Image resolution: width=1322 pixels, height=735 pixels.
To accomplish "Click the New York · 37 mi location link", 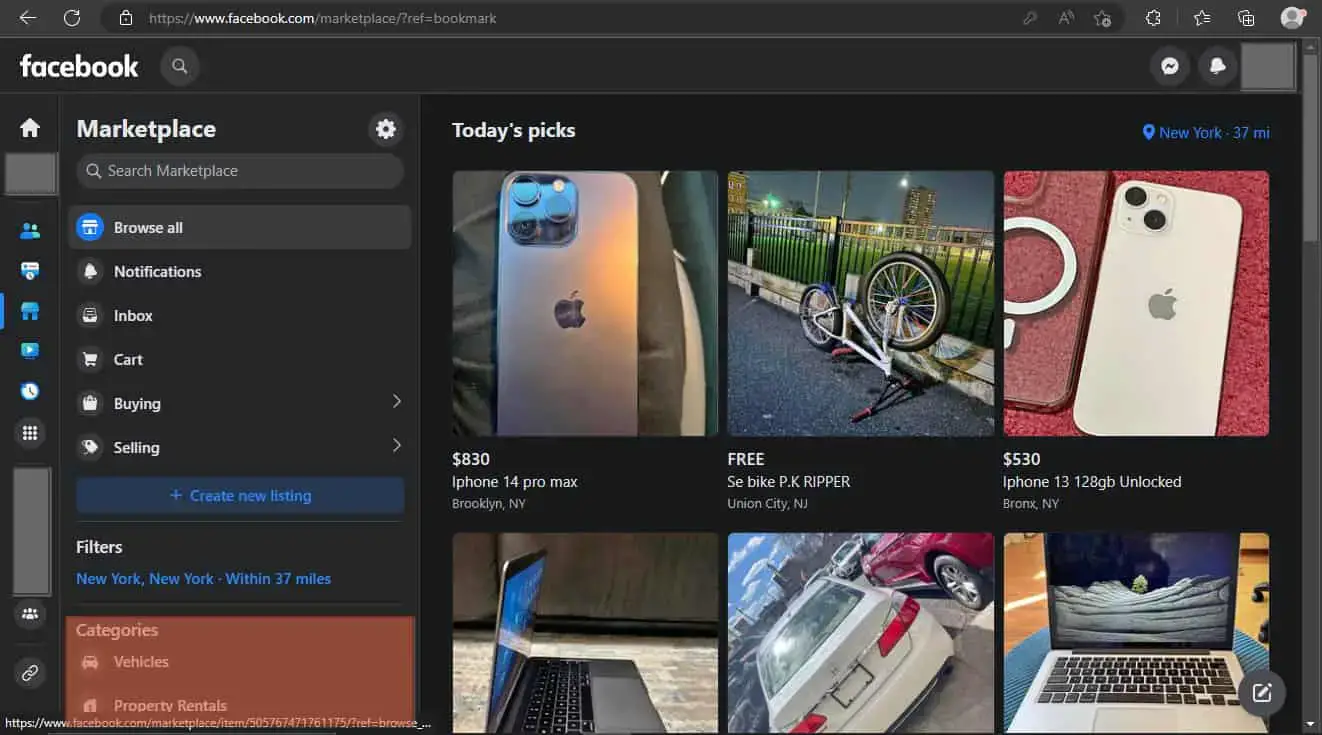I will [1206, 132].
